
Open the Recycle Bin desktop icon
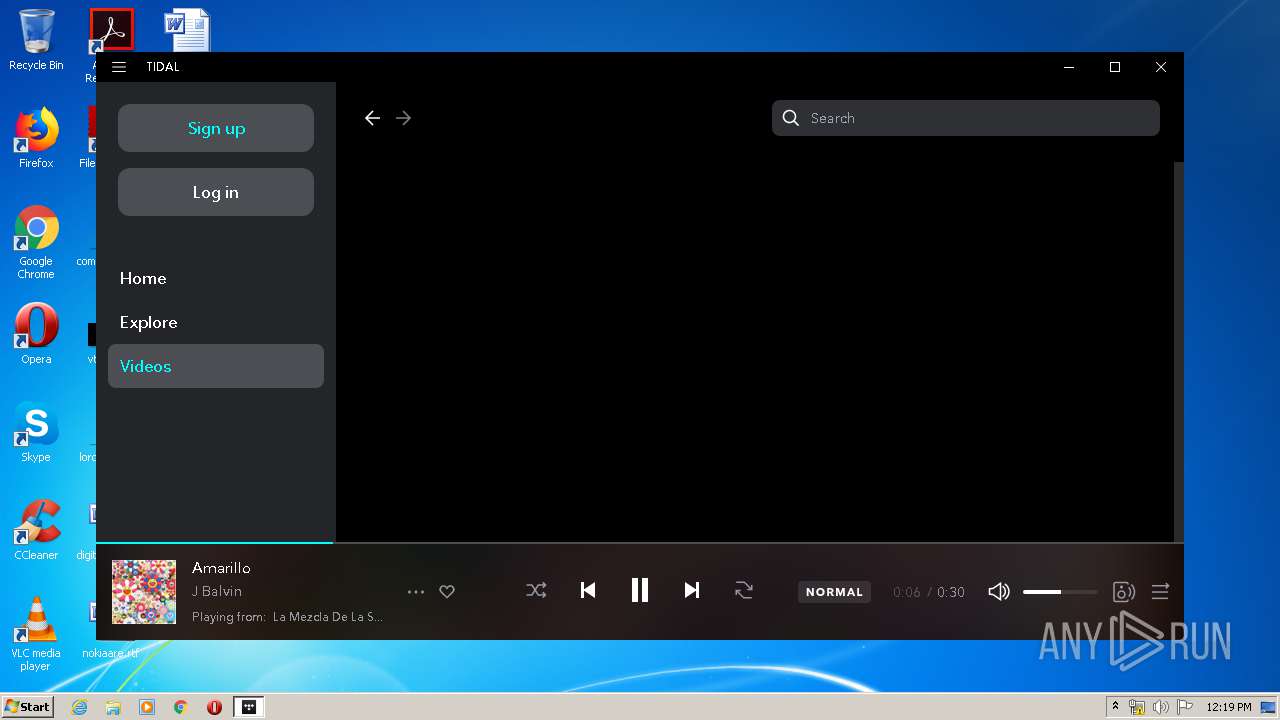click(x=36, y=40)
